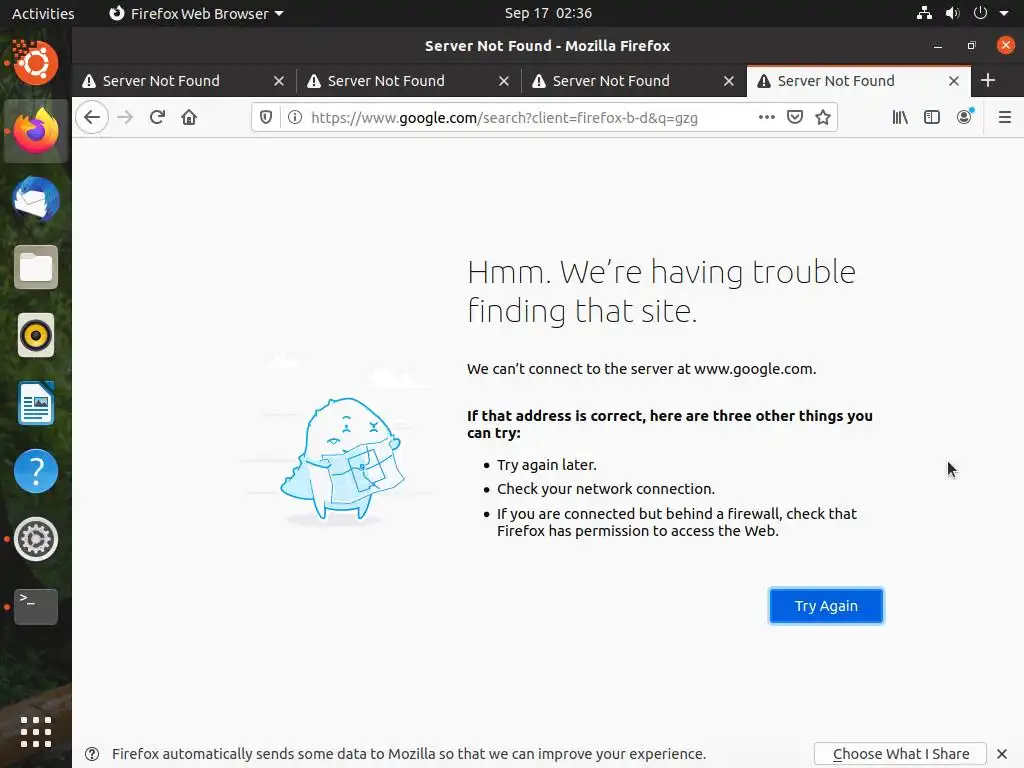This screenshot has height=768, width=1024.
Task: Launch Ubuntu installer from the dock
Action: point(35,63)
